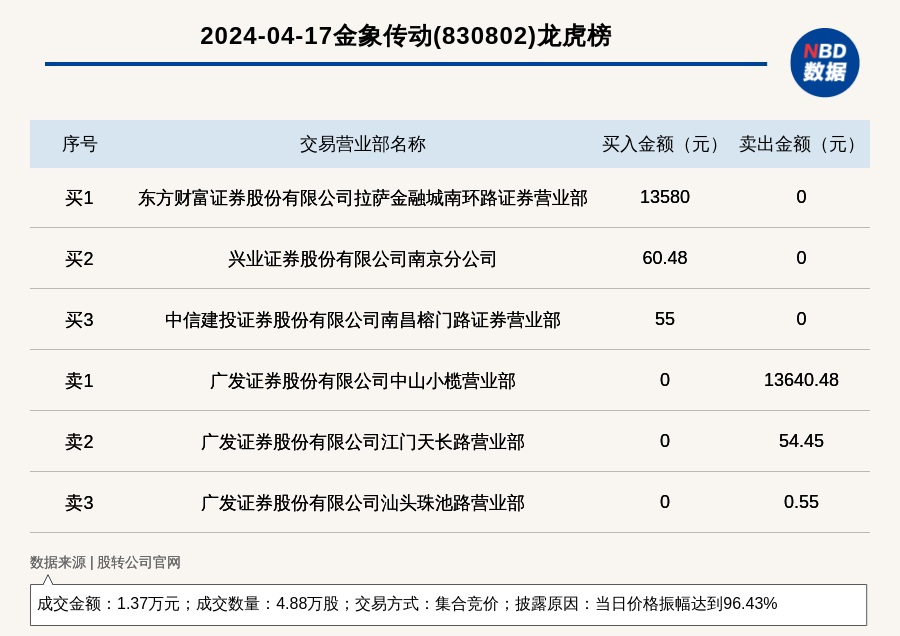Screen dimensions: 900x636
Task: Click the 数据来源 | 股转公司官网 source note
Action: point(106,563)
